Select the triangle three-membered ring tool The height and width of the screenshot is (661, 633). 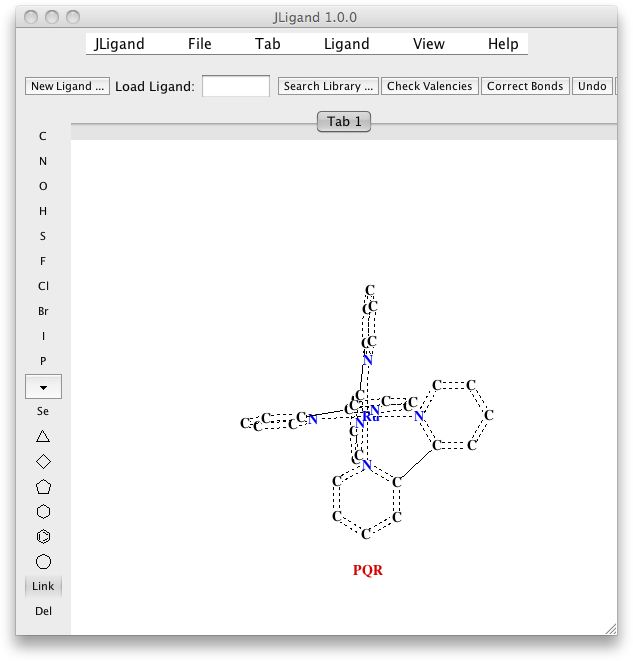pos(43,436)
